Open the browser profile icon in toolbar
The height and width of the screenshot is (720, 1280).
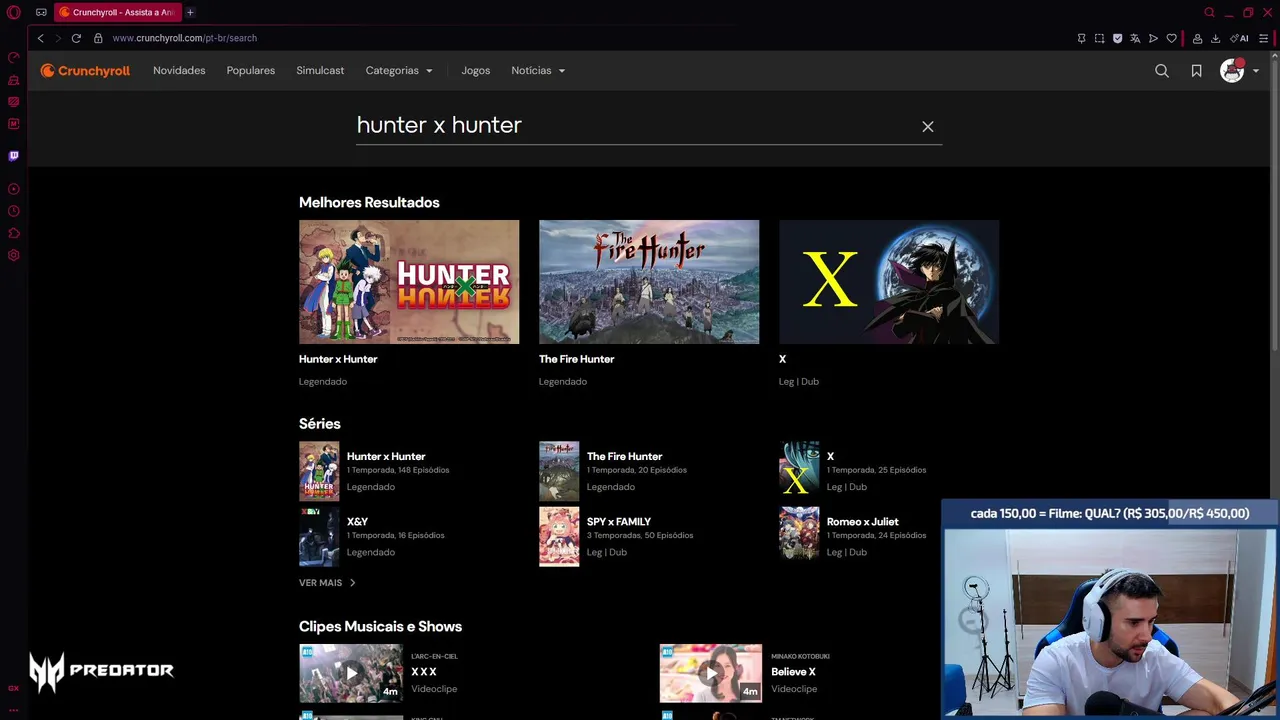[x=1198, y=38]
